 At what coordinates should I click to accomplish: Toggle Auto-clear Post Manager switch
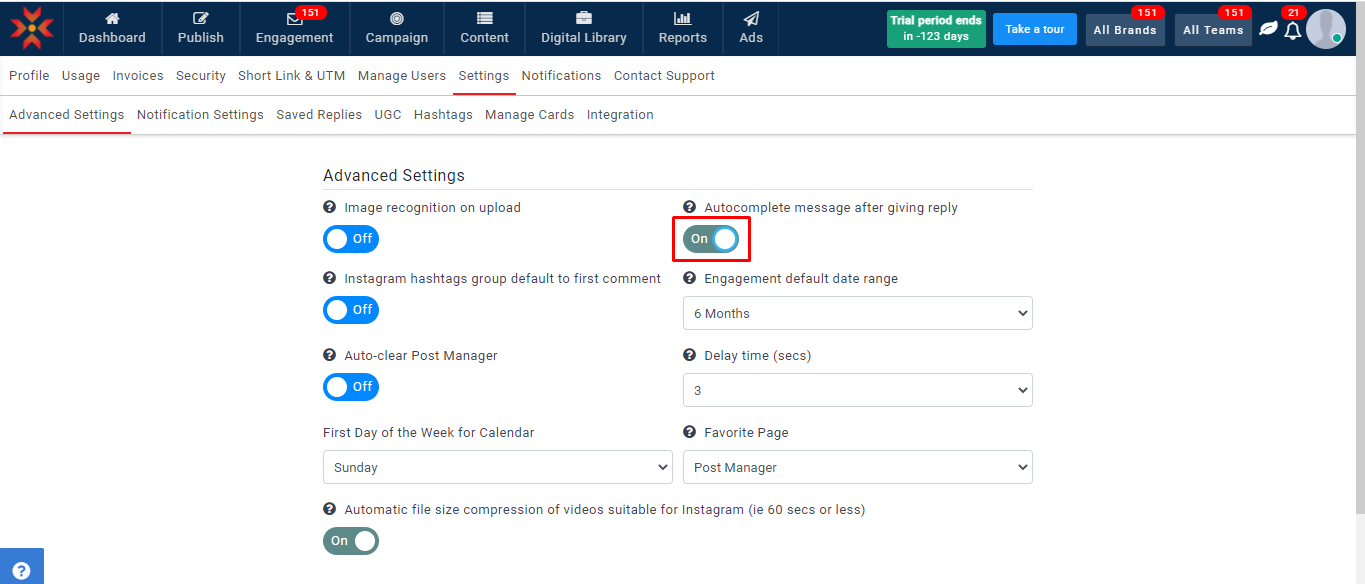(x=351, y=387)
